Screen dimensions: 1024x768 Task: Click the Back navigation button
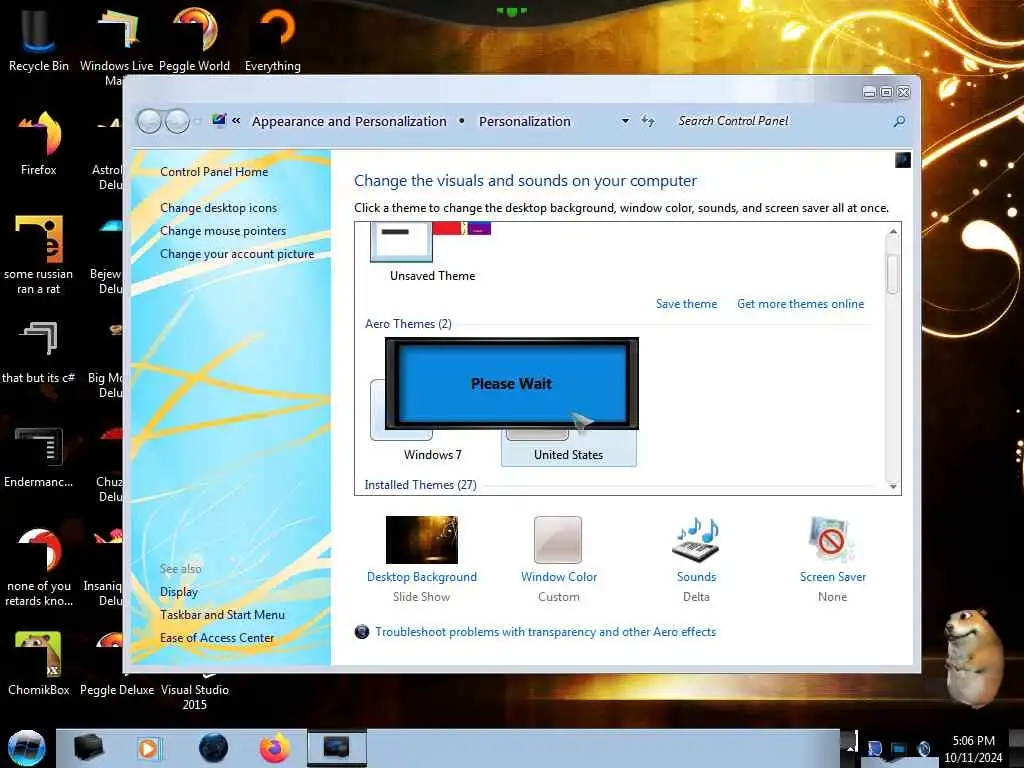click(x=149, y=121)
